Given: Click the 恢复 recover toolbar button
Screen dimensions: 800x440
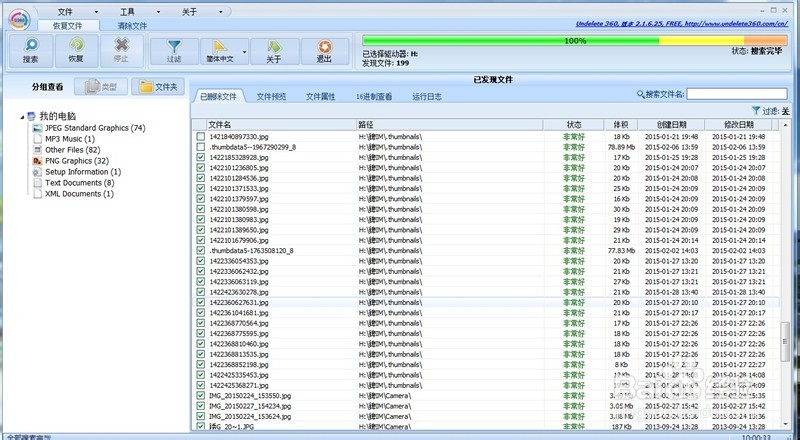Looking at the screenshot, I should tap(76, 51).
